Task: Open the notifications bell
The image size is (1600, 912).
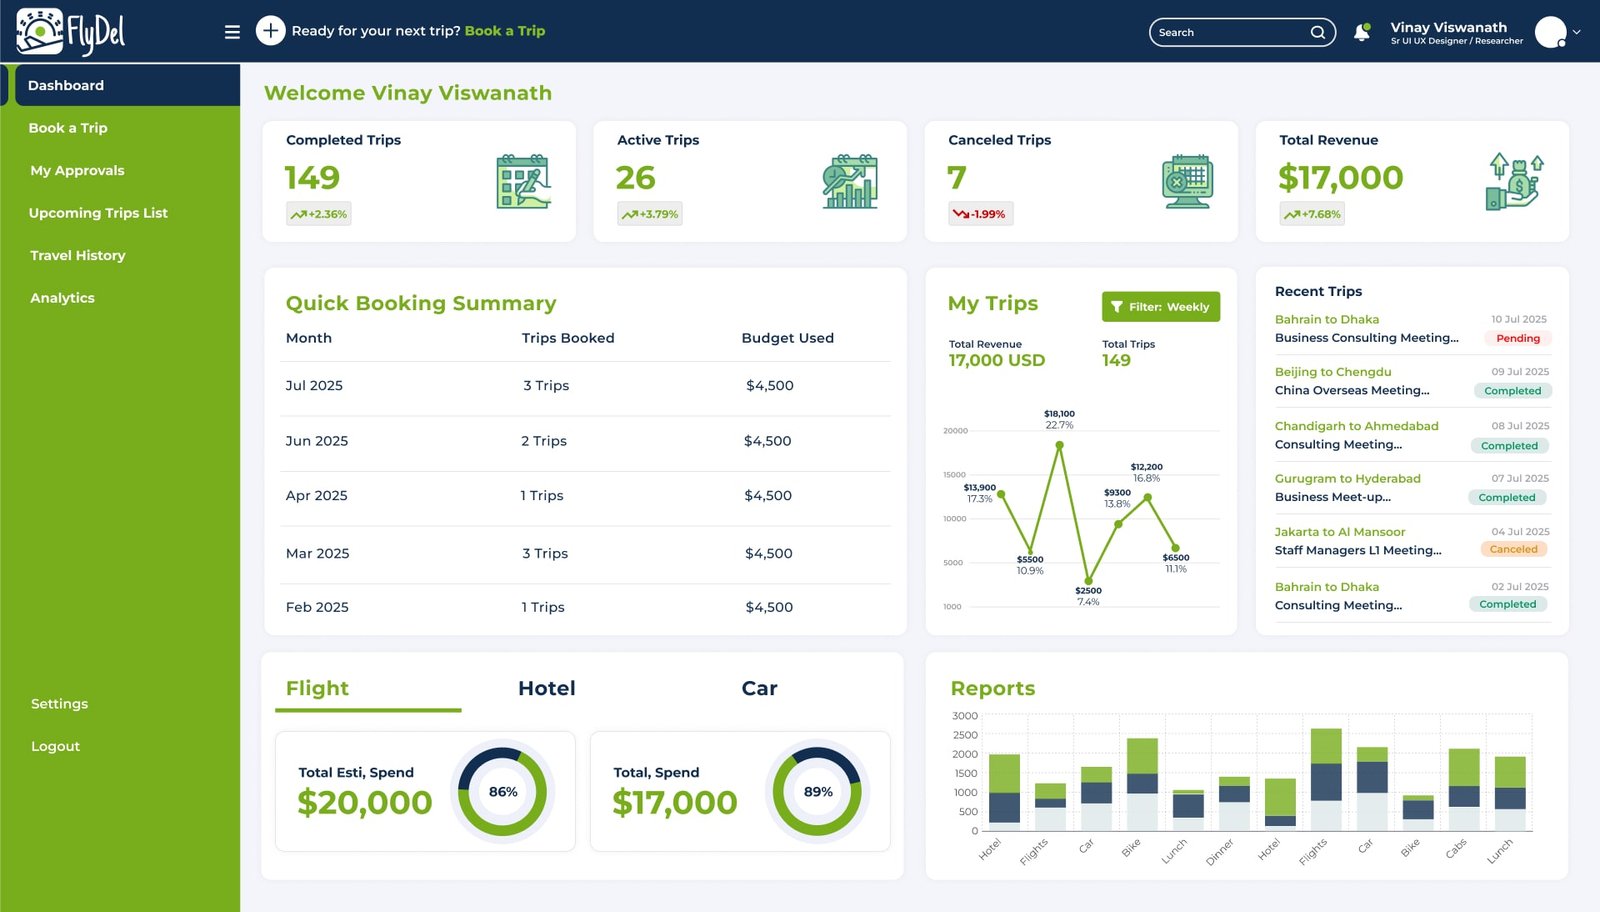Action: [1361, 32]
